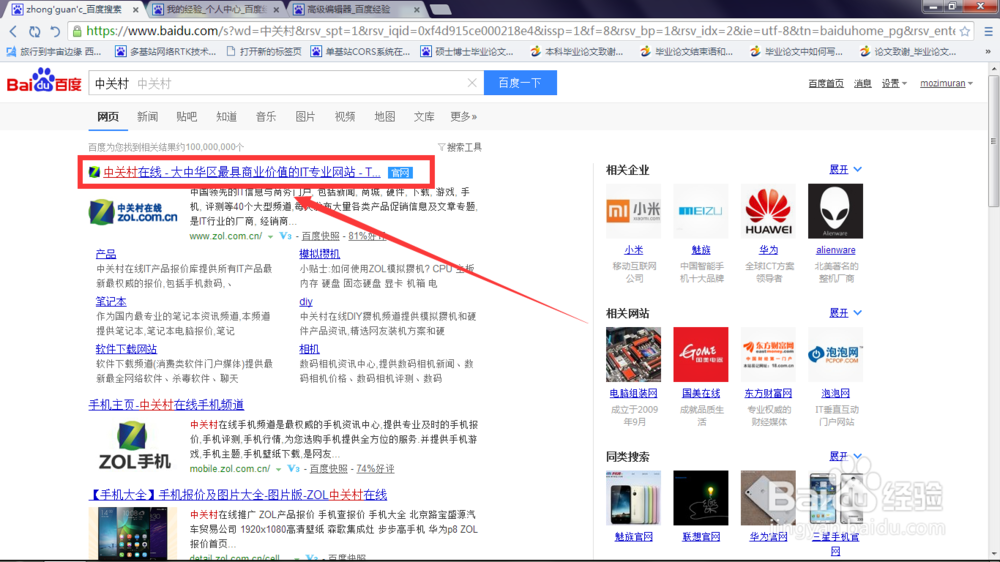Open the 设置 dropdown
This screenshot has width=1000, height=562.
click(893, 84)
